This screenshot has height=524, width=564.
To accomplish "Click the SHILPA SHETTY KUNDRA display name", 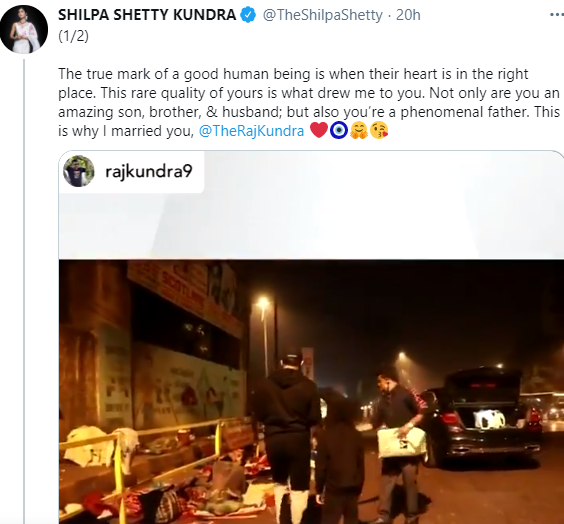I will [x=147, y=15].
